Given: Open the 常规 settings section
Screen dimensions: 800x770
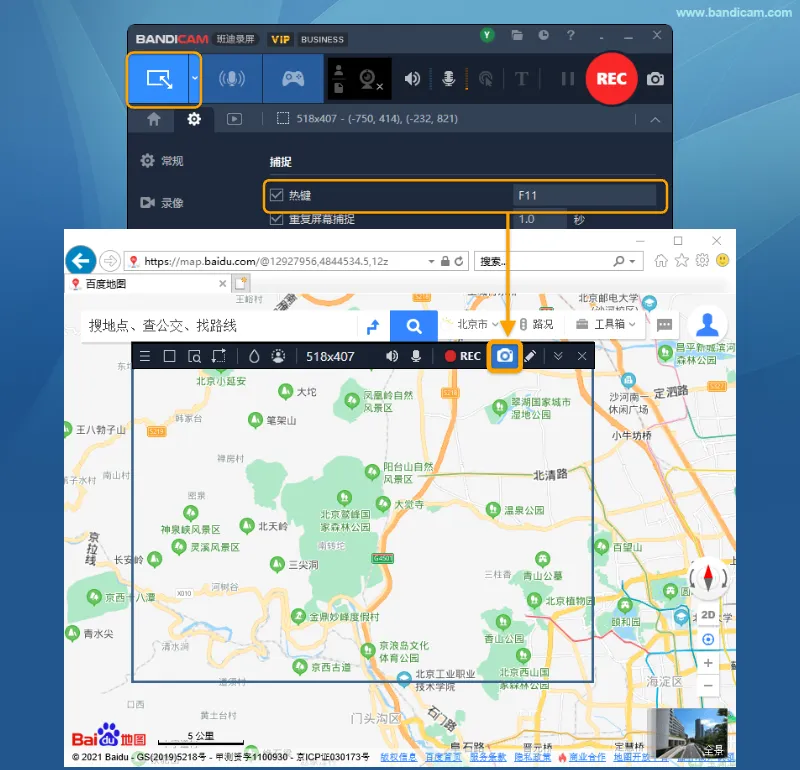Looking at the screenshot, I should coord(162,161).
